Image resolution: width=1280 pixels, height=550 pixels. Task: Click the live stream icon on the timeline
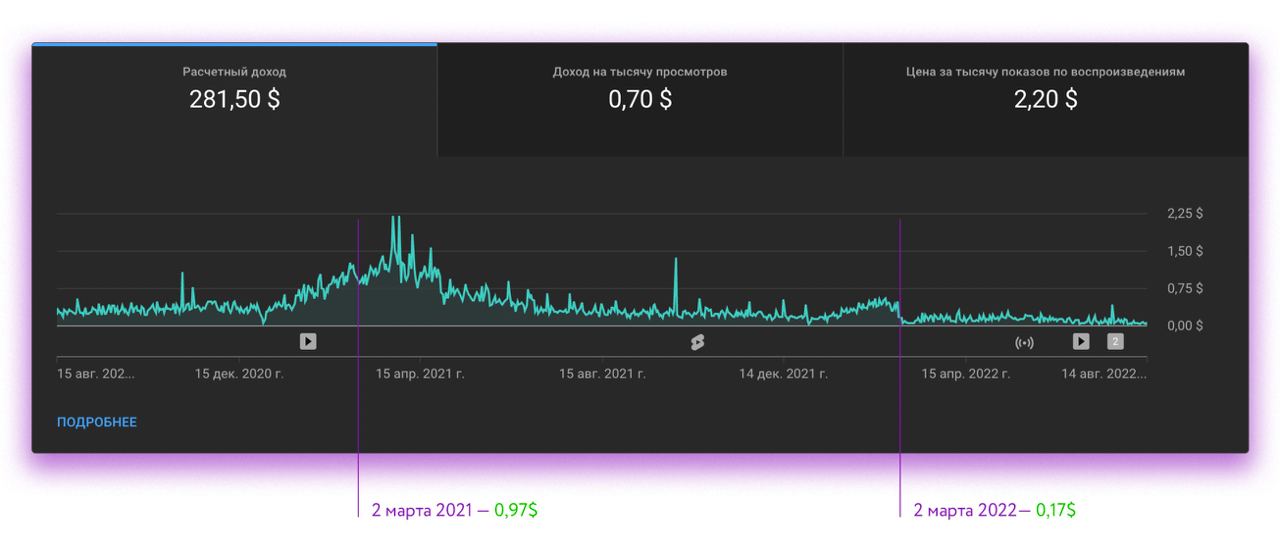coord(1024,342)
